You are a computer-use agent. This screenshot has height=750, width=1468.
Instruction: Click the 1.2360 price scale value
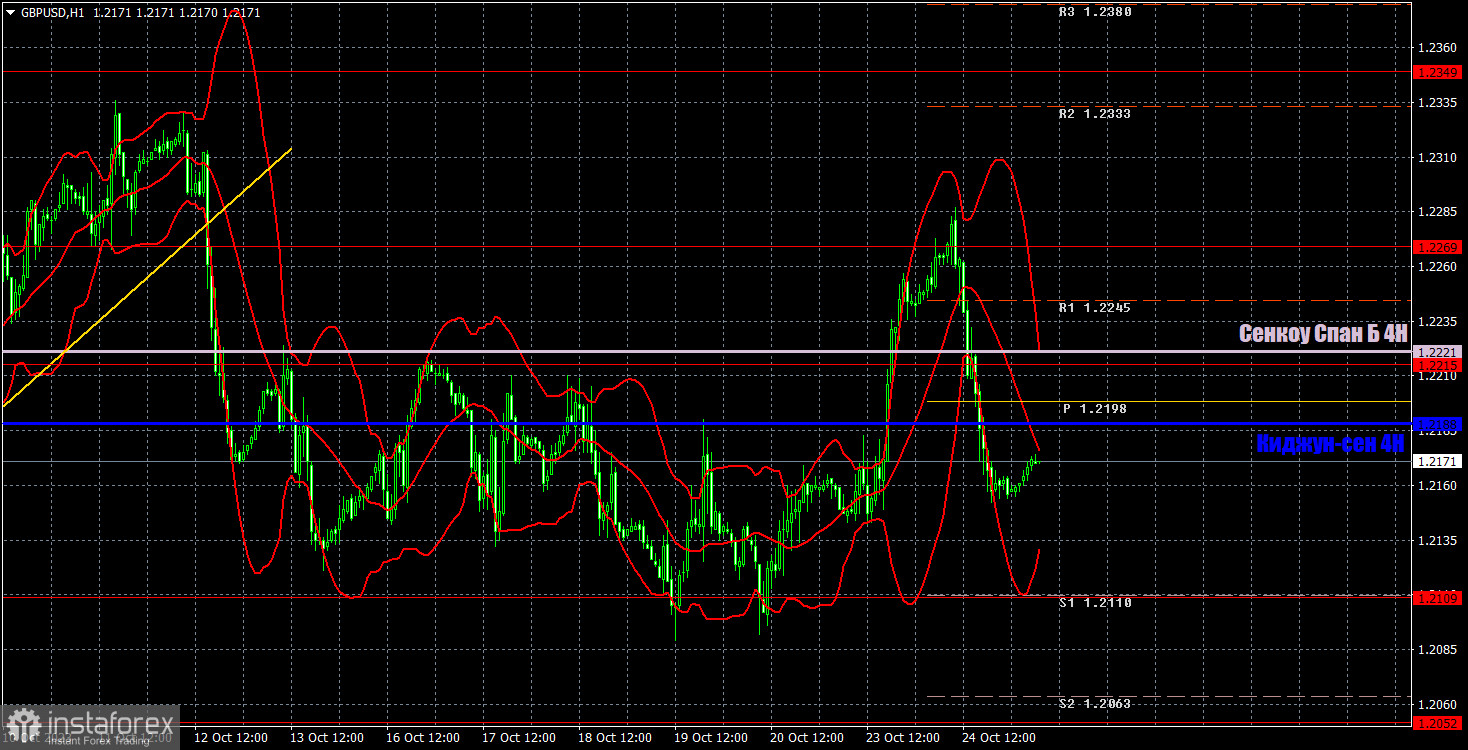[1436, 48]
